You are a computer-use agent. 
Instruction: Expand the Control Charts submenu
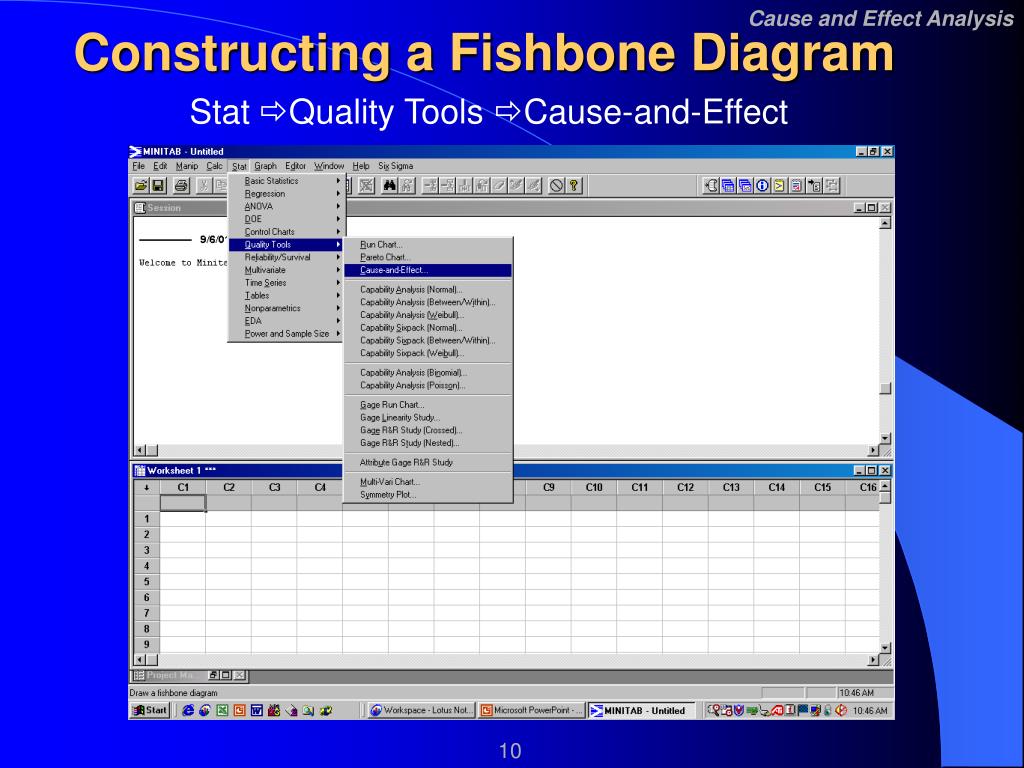tap(286, 232)
